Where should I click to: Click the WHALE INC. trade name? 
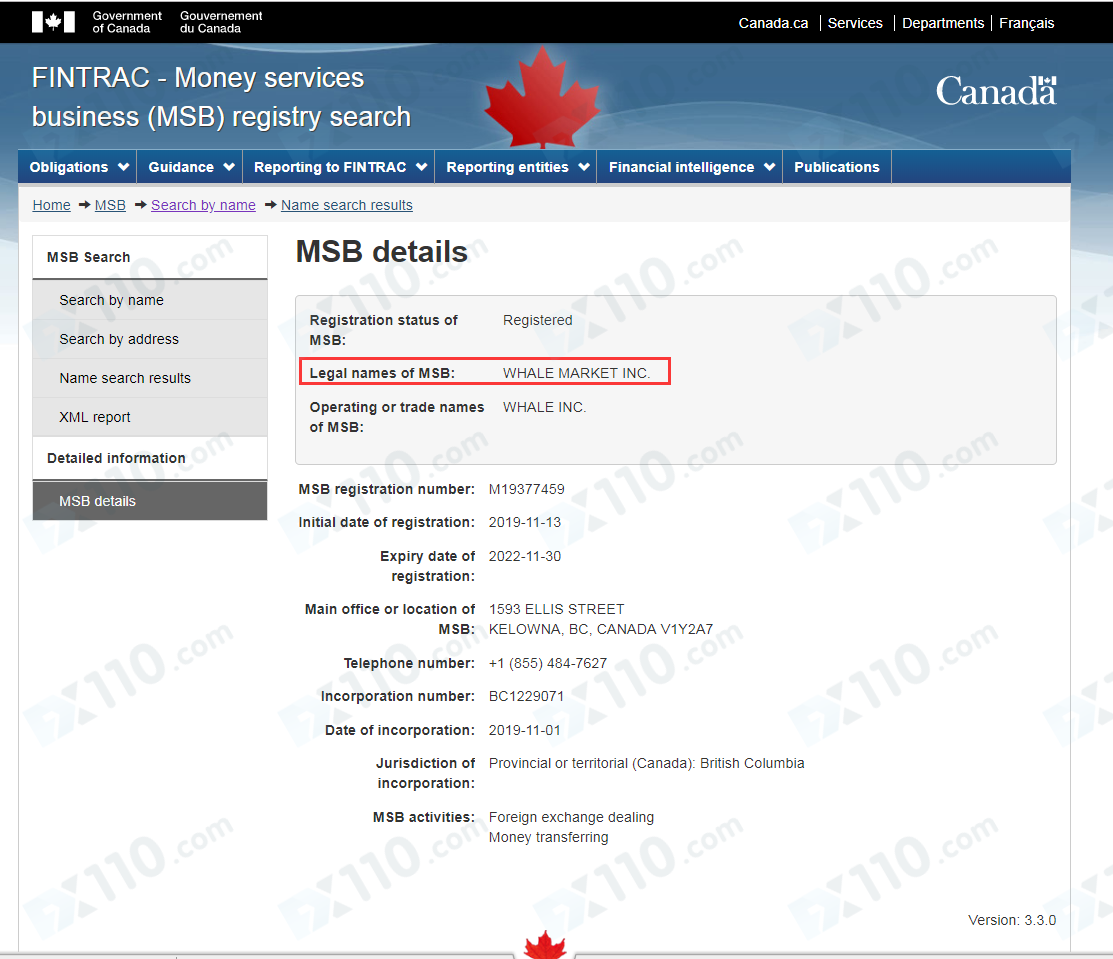[544, 407]
